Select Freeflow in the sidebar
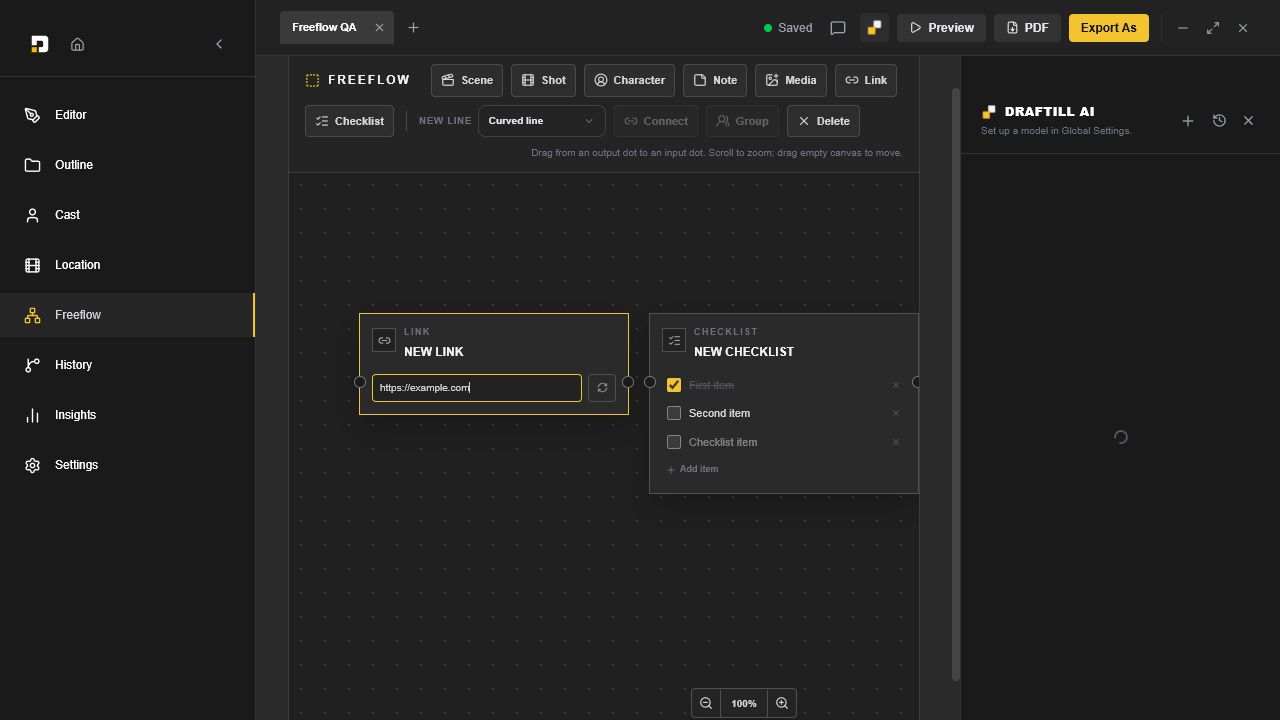The image size is (1280, 720). click(127, 315)
